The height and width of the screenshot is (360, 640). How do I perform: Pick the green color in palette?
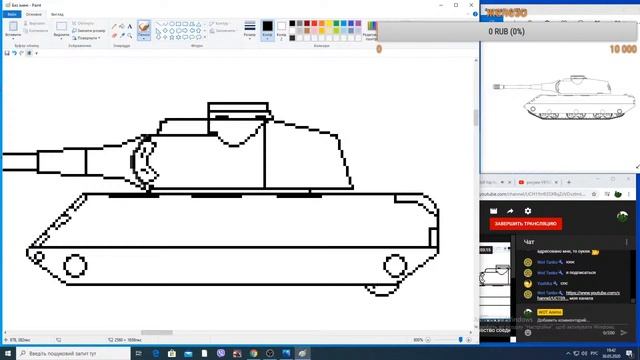pos(336,24)
